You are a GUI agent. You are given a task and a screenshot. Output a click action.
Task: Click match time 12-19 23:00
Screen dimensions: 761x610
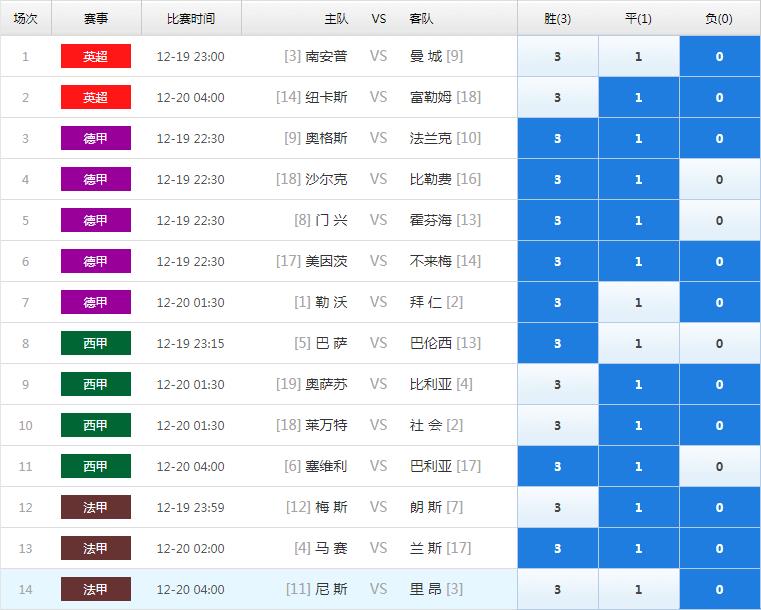coord(191,56)
